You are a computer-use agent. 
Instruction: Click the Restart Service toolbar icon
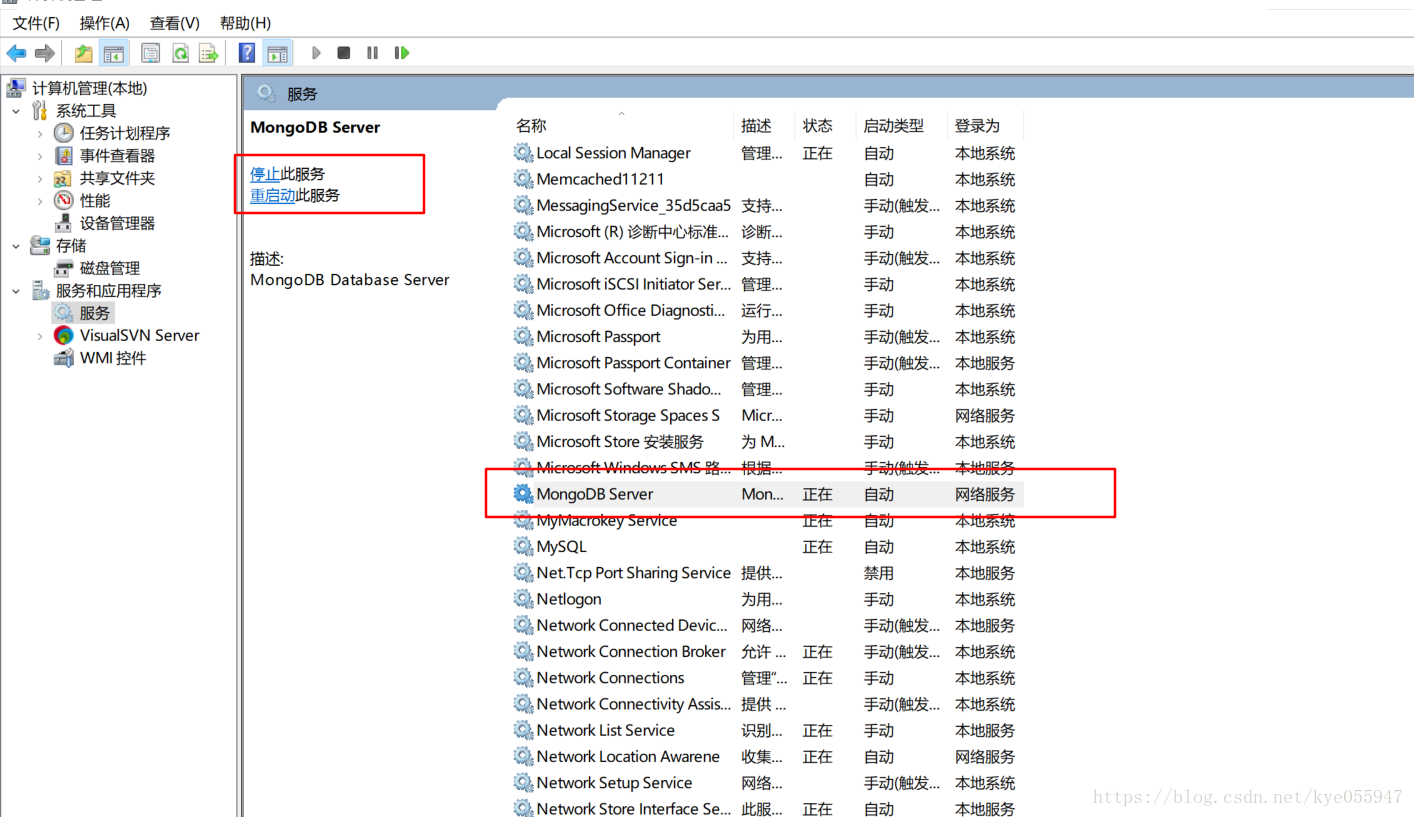[x=401, y=53]
